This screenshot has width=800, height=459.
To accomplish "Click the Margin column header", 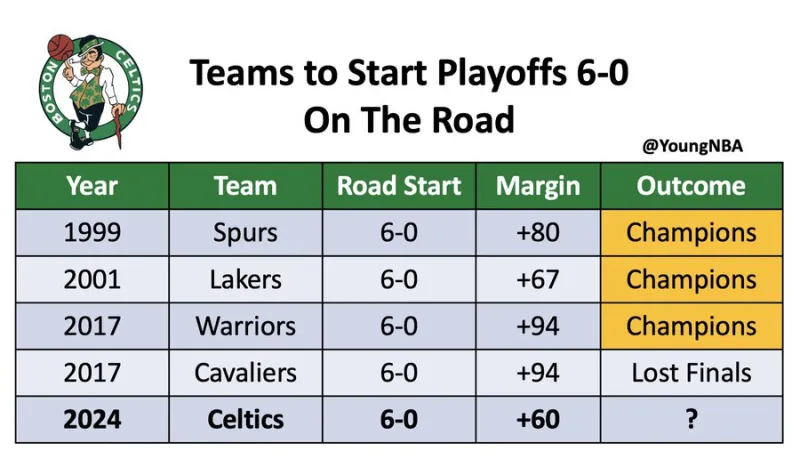I will tap(538, 186).
